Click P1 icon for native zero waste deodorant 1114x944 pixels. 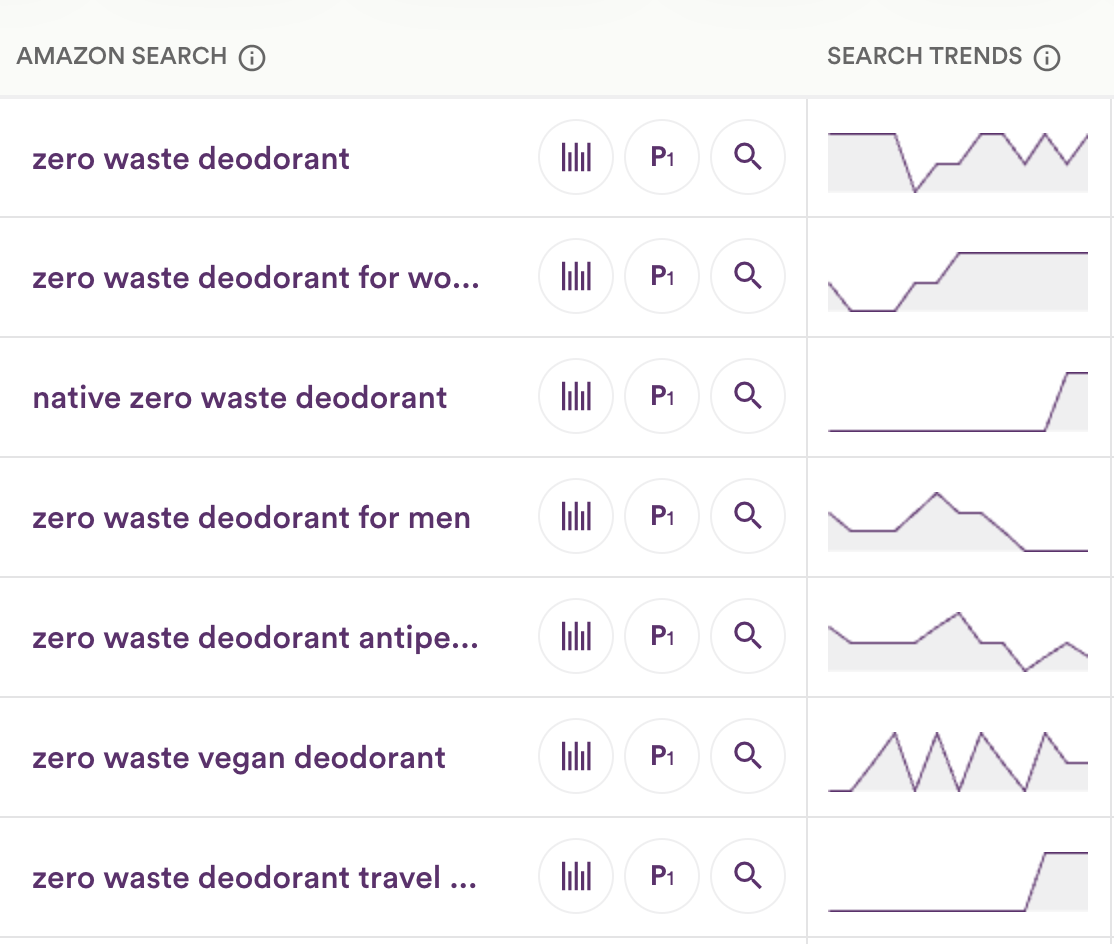click(661, 396)
